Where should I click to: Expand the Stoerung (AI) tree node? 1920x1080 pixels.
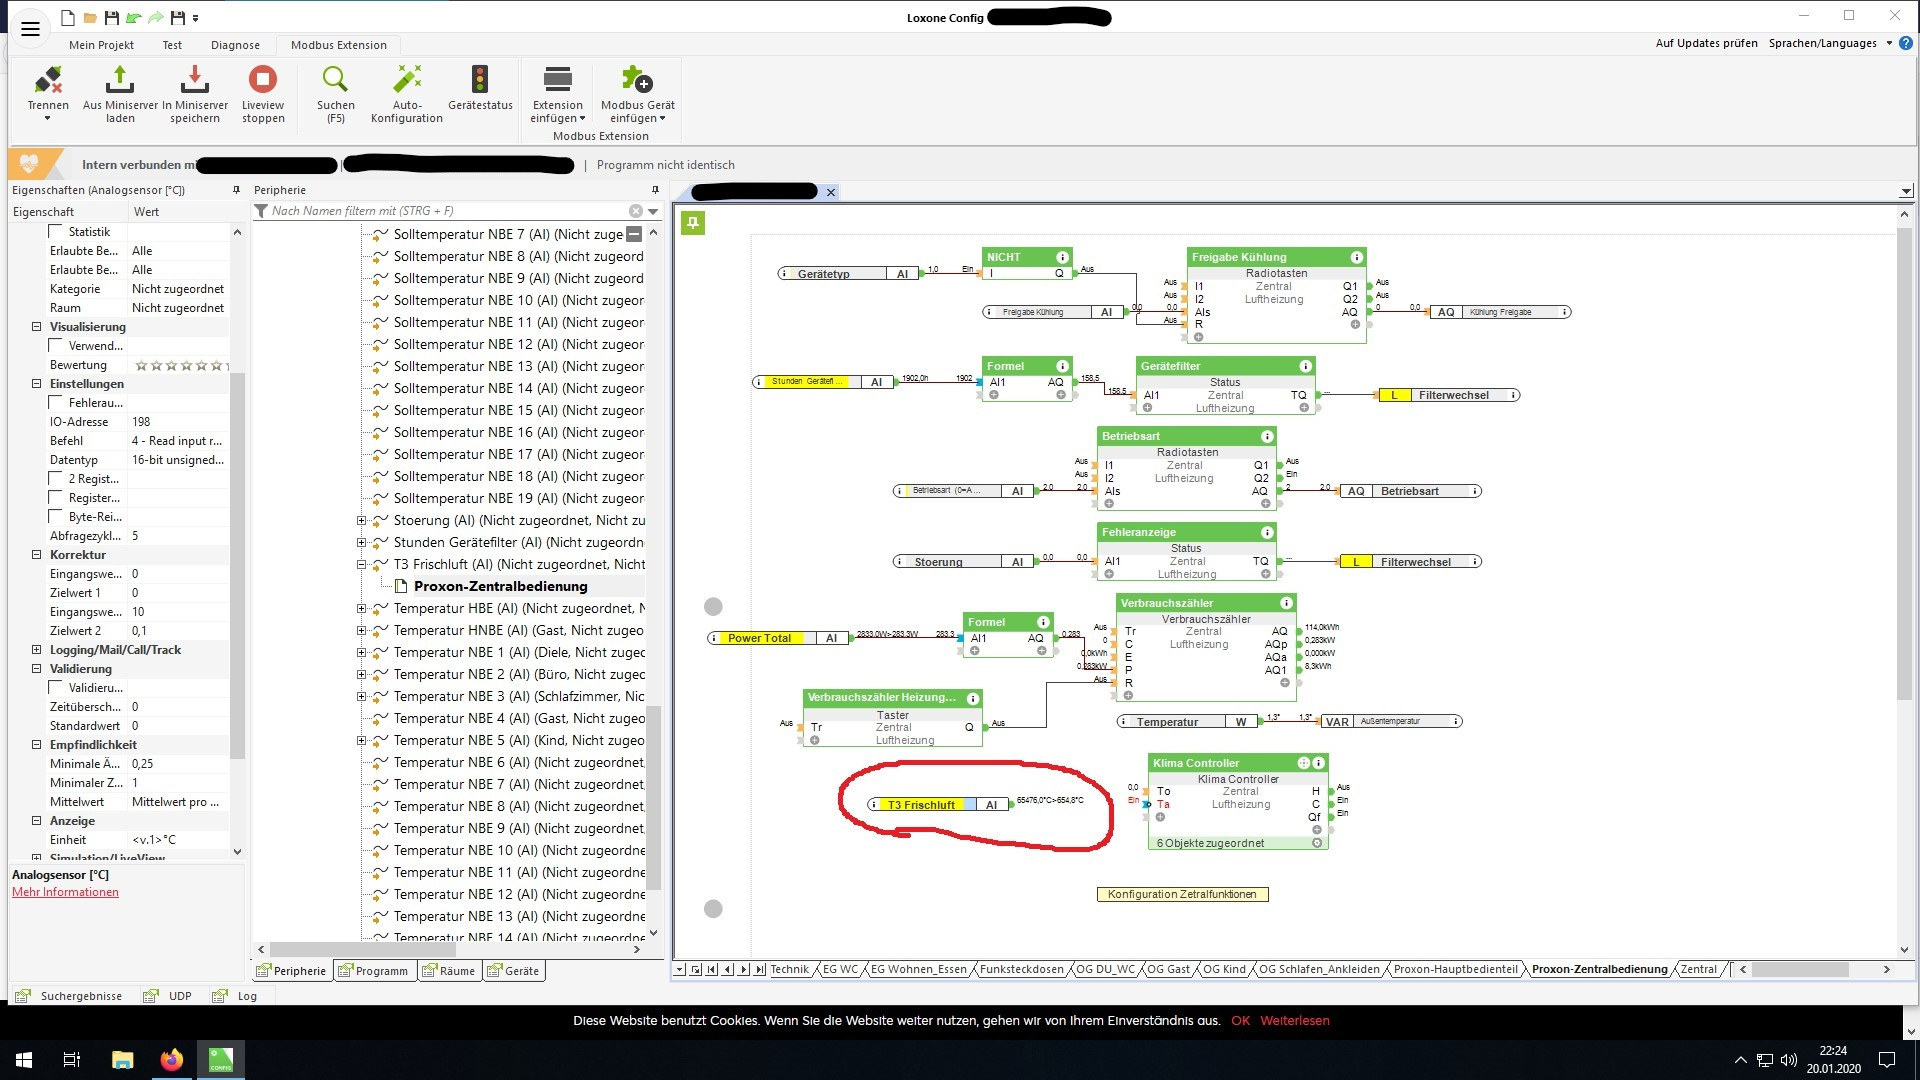pos(362,521)
